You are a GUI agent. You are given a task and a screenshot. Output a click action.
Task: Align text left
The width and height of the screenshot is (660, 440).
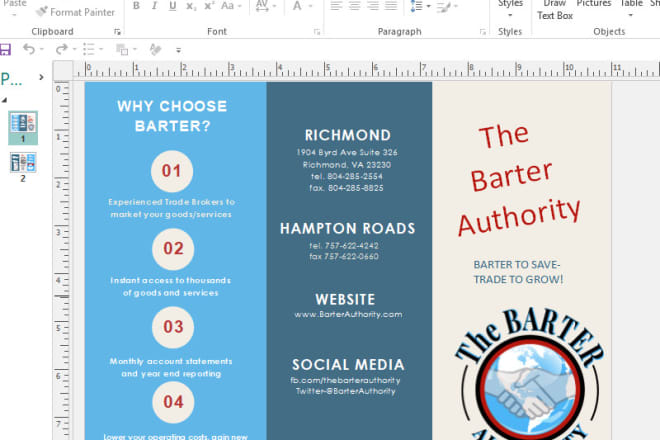point(336,5)
